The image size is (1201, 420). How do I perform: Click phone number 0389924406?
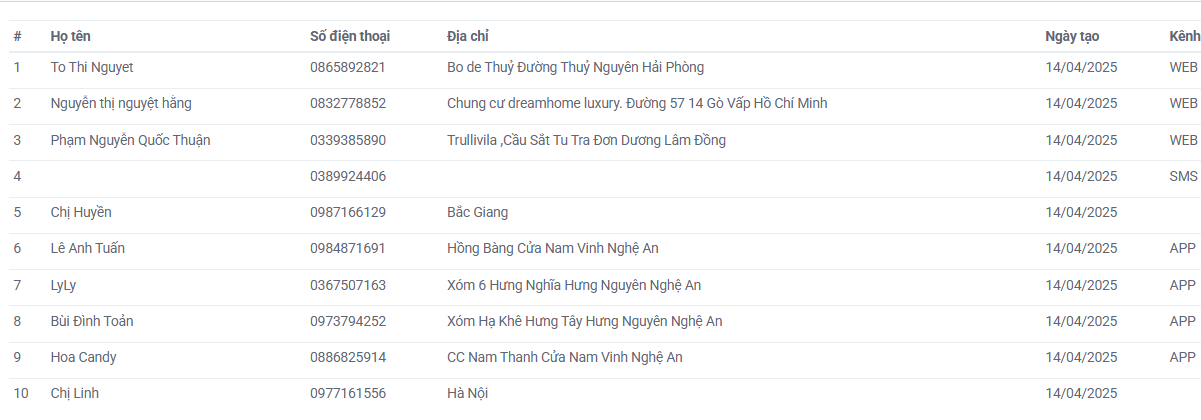click(x=348, y=176)
